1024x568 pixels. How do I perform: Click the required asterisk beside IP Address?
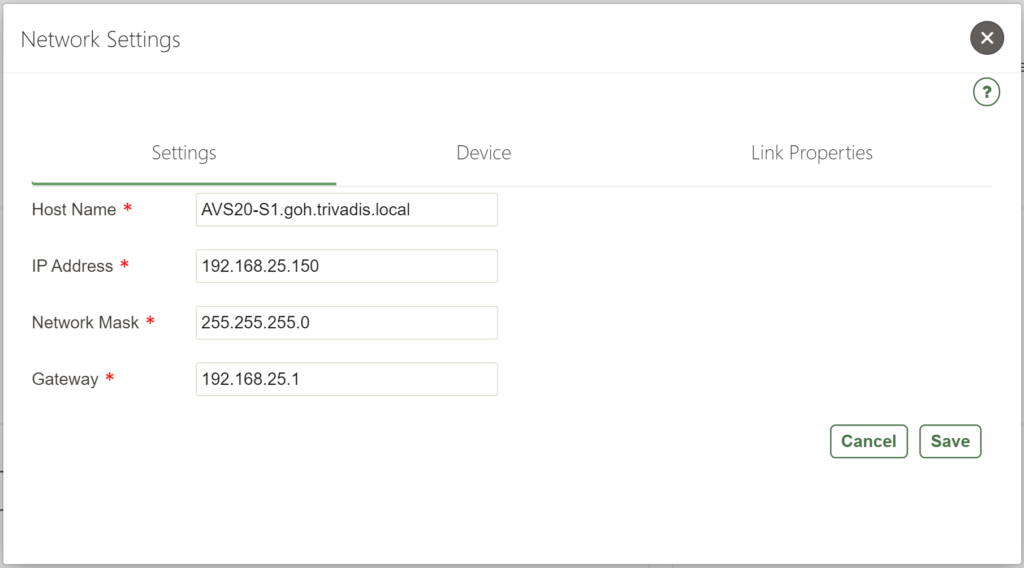pyautogui.click(x=125, y=264)
